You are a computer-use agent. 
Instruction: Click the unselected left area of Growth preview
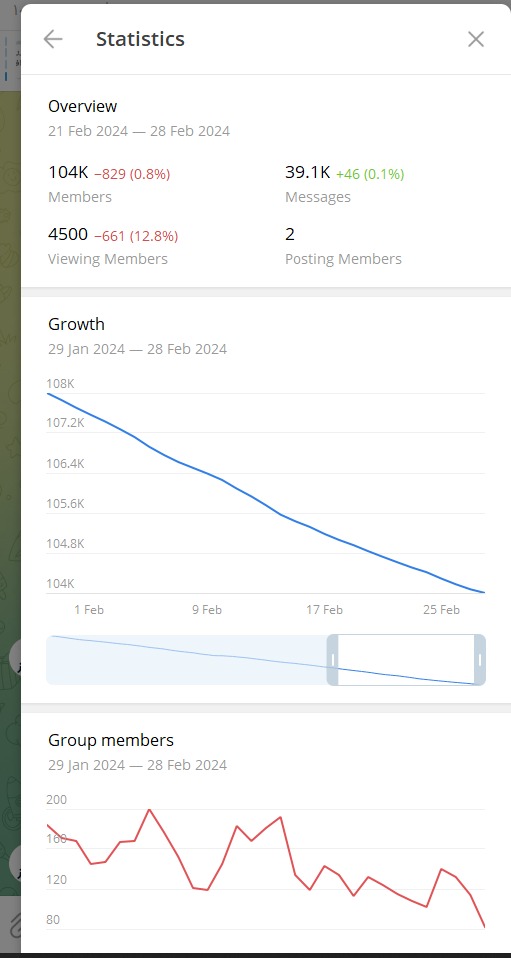tap(186, 660)
